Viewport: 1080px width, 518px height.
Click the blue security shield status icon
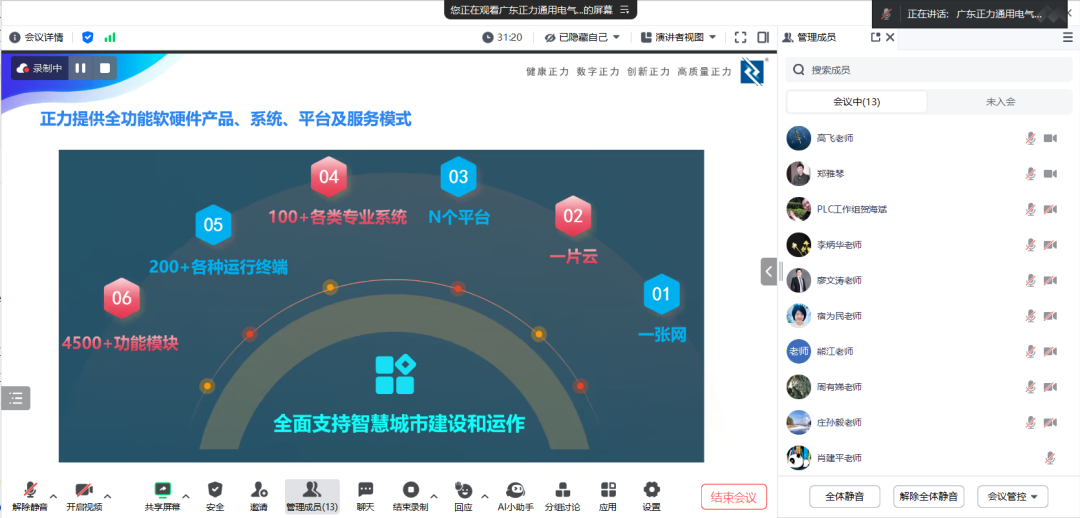click(x=87, y=37)
